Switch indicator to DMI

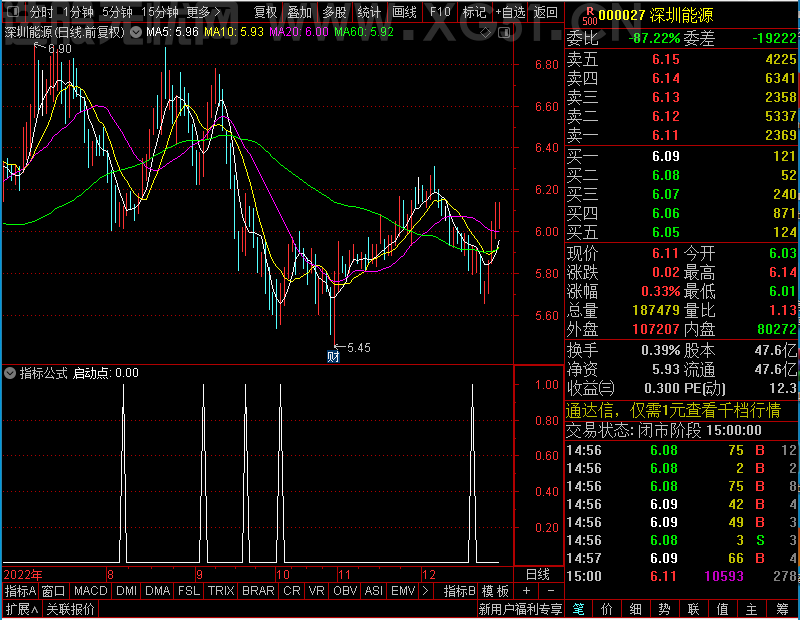(x=127, y=591)
